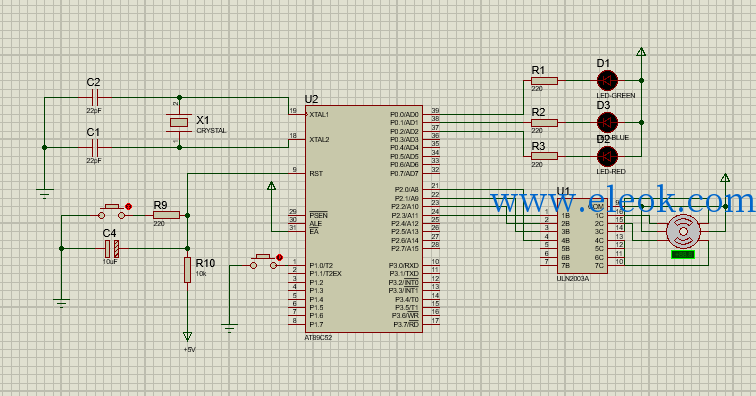Image resolution: width=756 pixels, height=396 pixels.
Task: Select the D3 blue LED
Action: click(607, 123)
